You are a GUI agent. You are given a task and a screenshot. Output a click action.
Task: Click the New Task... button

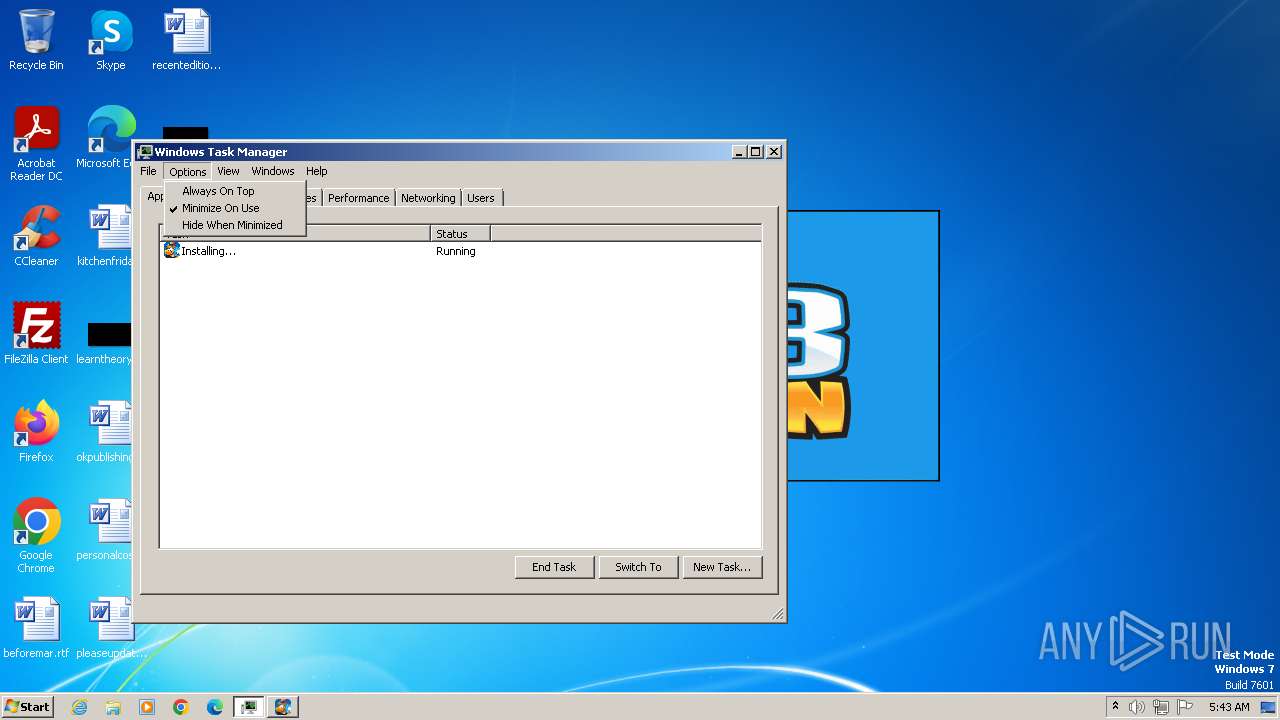722,567
